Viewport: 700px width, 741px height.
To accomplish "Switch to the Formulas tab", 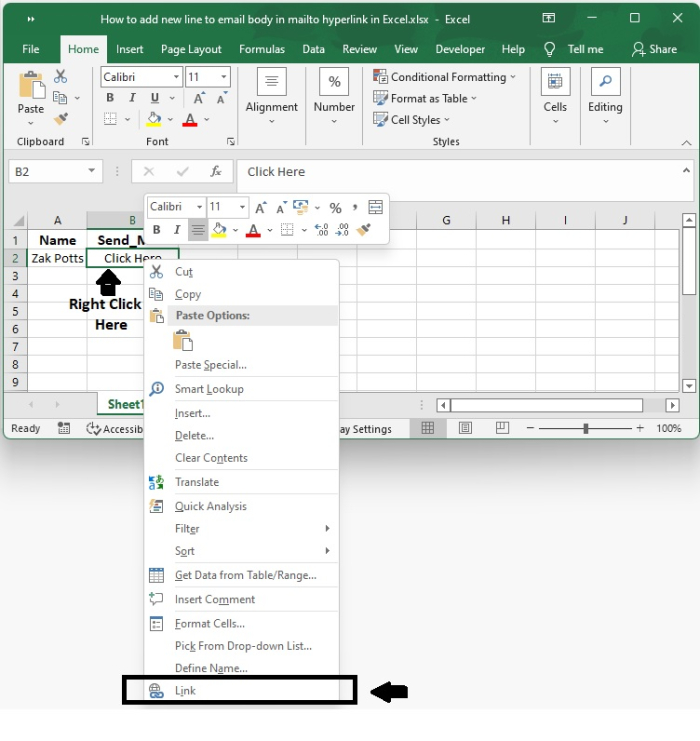I will point(262,49).
